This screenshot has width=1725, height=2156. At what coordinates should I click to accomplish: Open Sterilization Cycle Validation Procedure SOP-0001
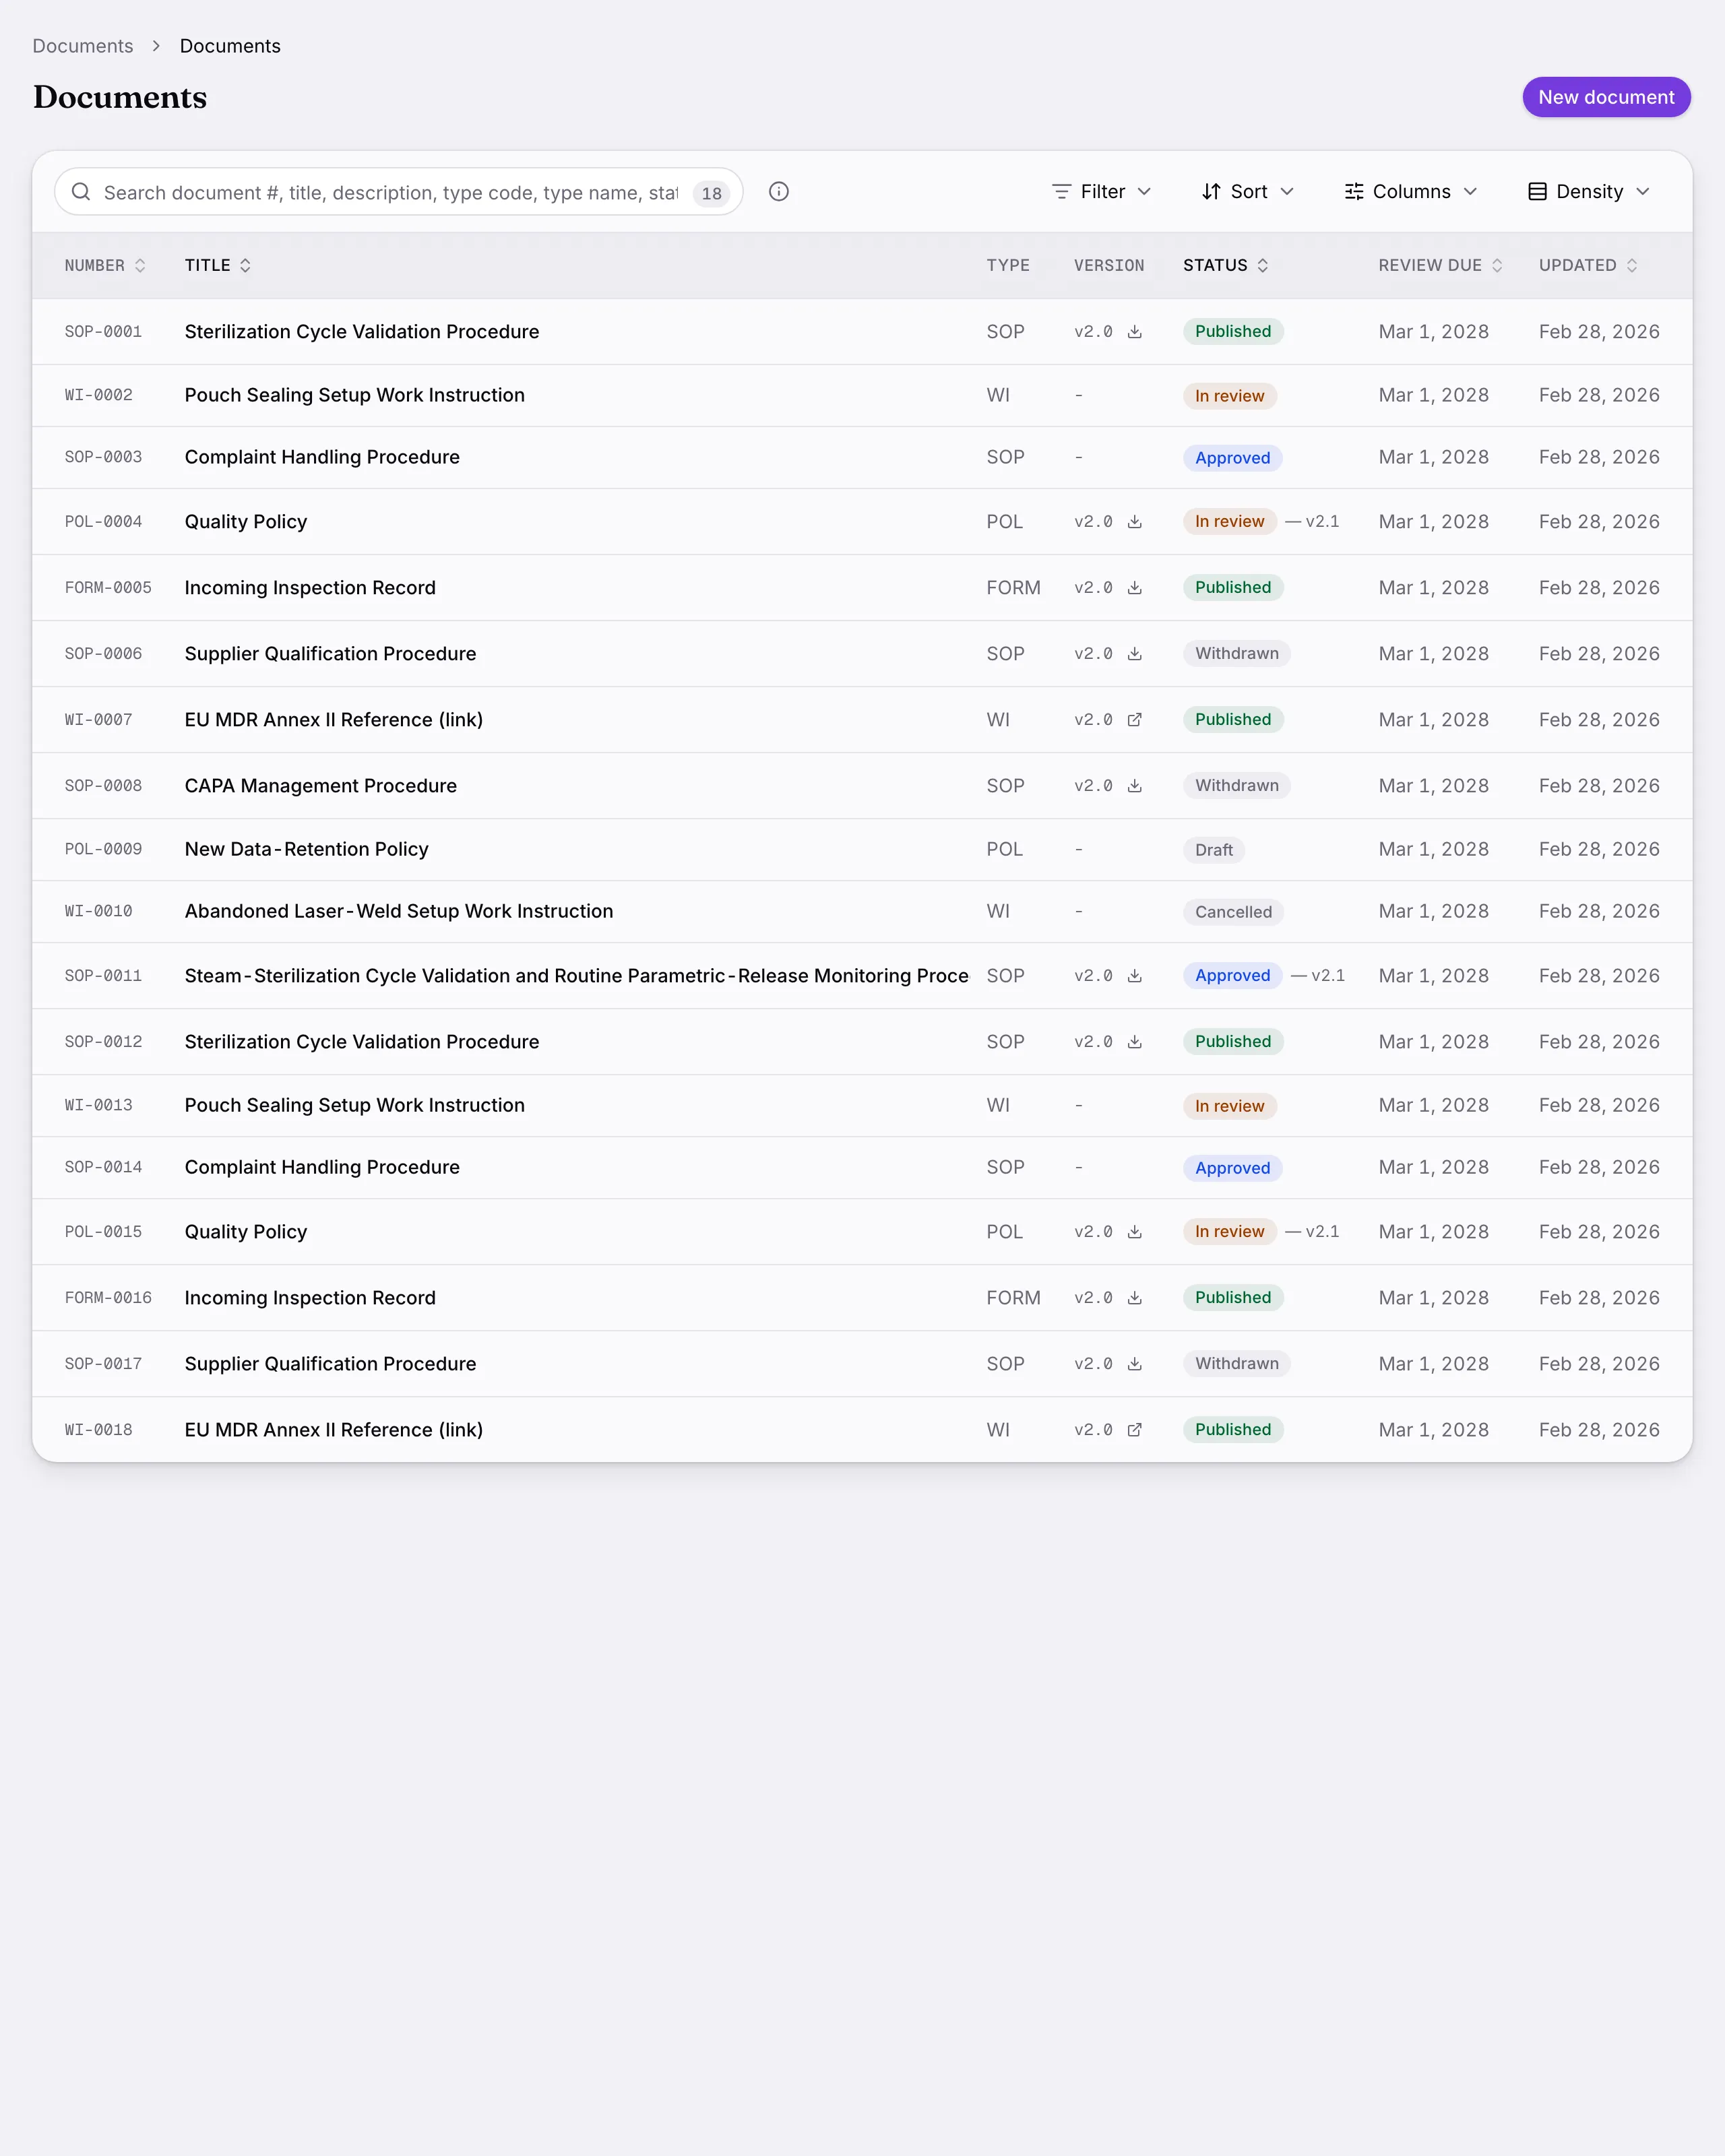tap(362, 332)
